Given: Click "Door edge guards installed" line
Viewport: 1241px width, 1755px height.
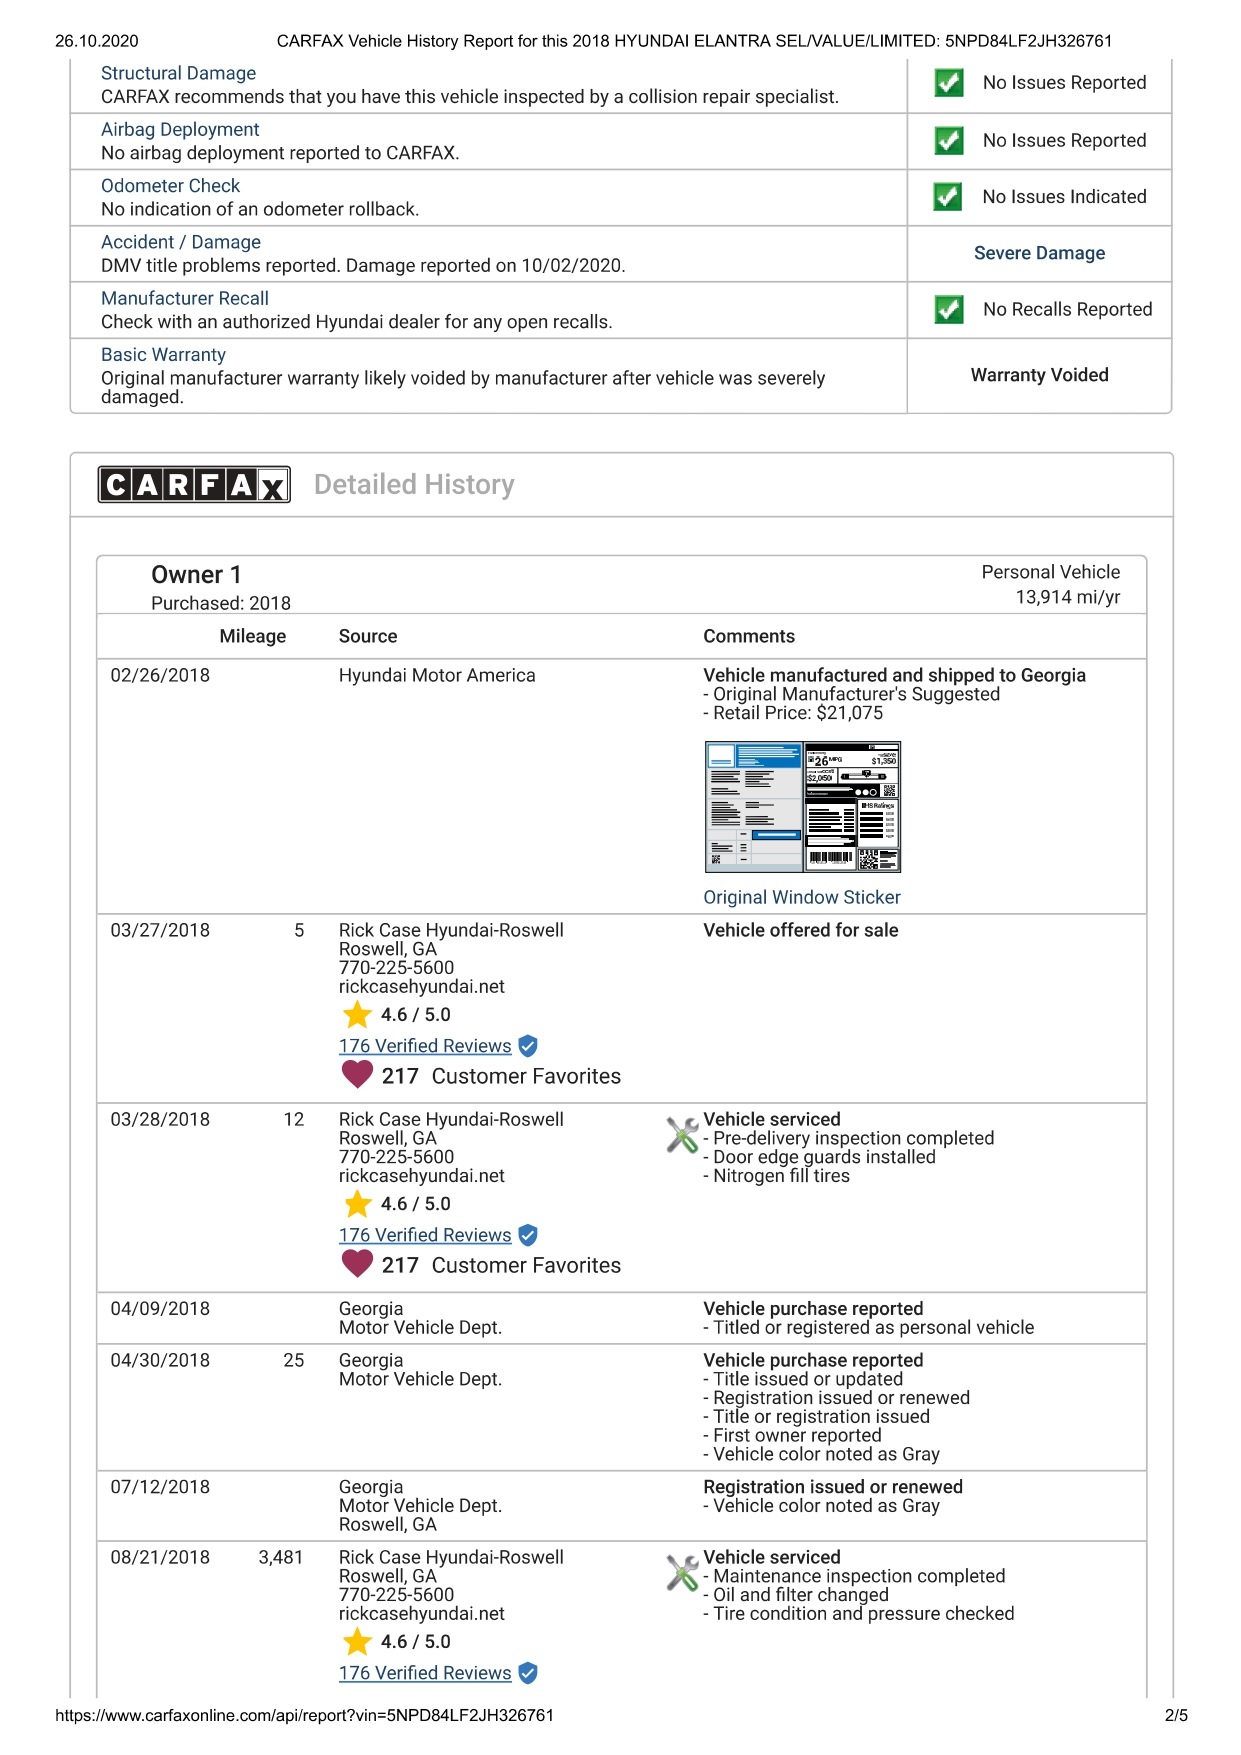Looking at the screenshot, I should (820, 1157).
